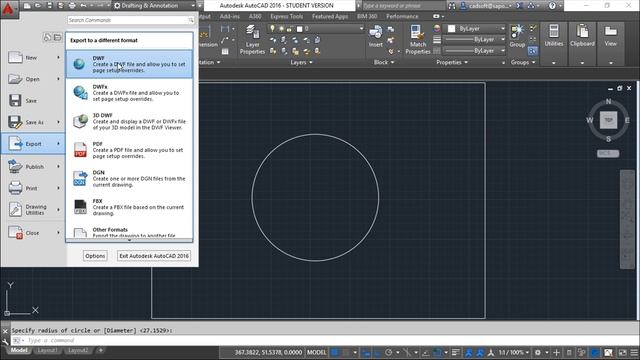Select DWFx export format option
640x360 pixels.
point(129,93)
